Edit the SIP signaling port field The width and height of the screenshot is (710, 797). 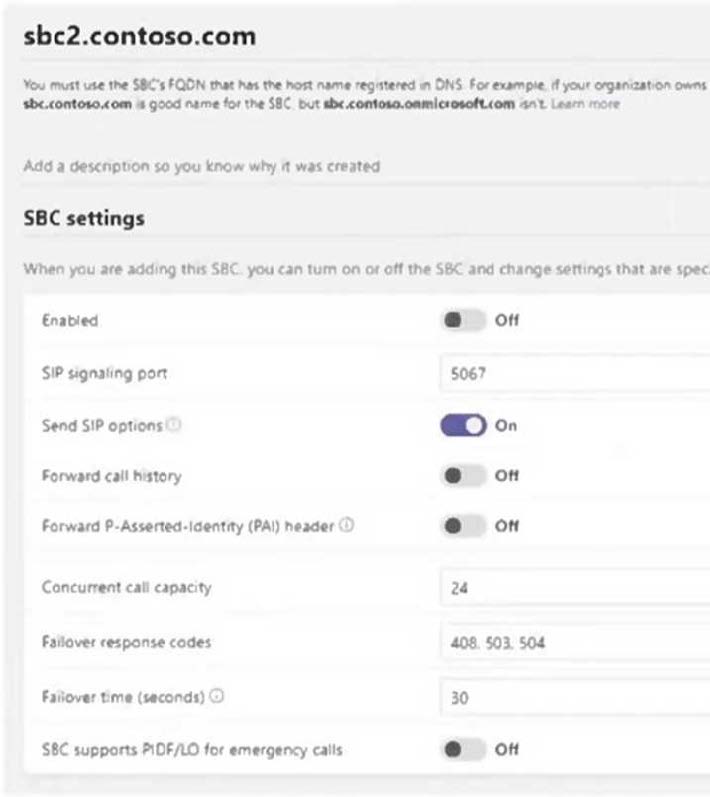coord(575,374)
